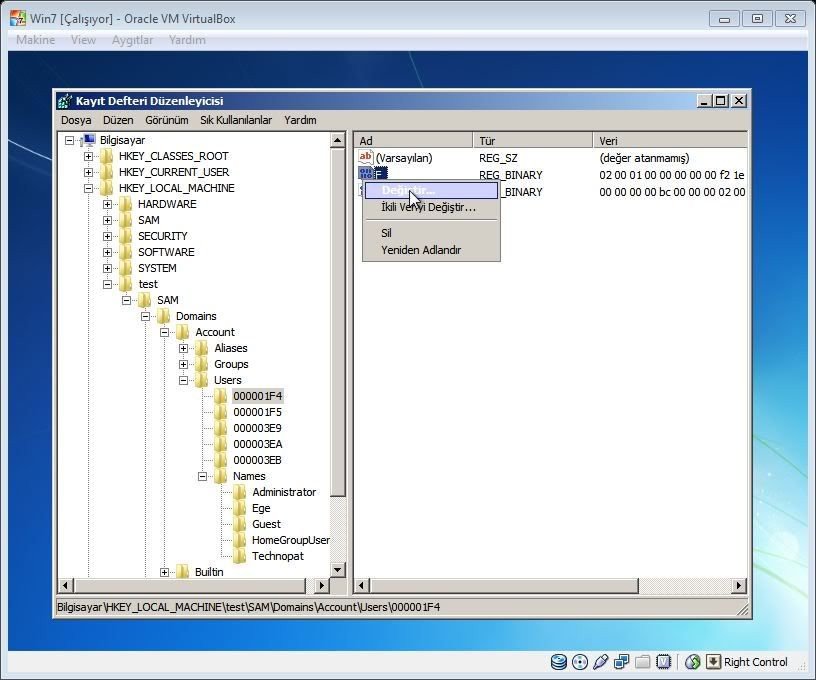Choose 'Sil' in the context menu

pos(386,233)
